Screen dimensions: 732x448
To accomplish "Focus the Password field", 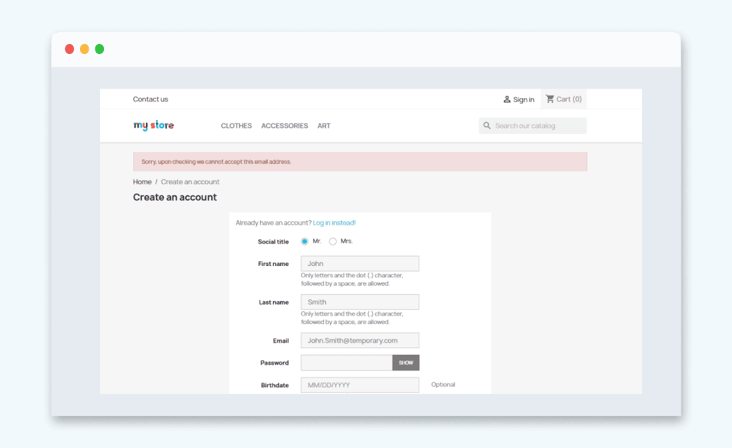I will 347,363.
